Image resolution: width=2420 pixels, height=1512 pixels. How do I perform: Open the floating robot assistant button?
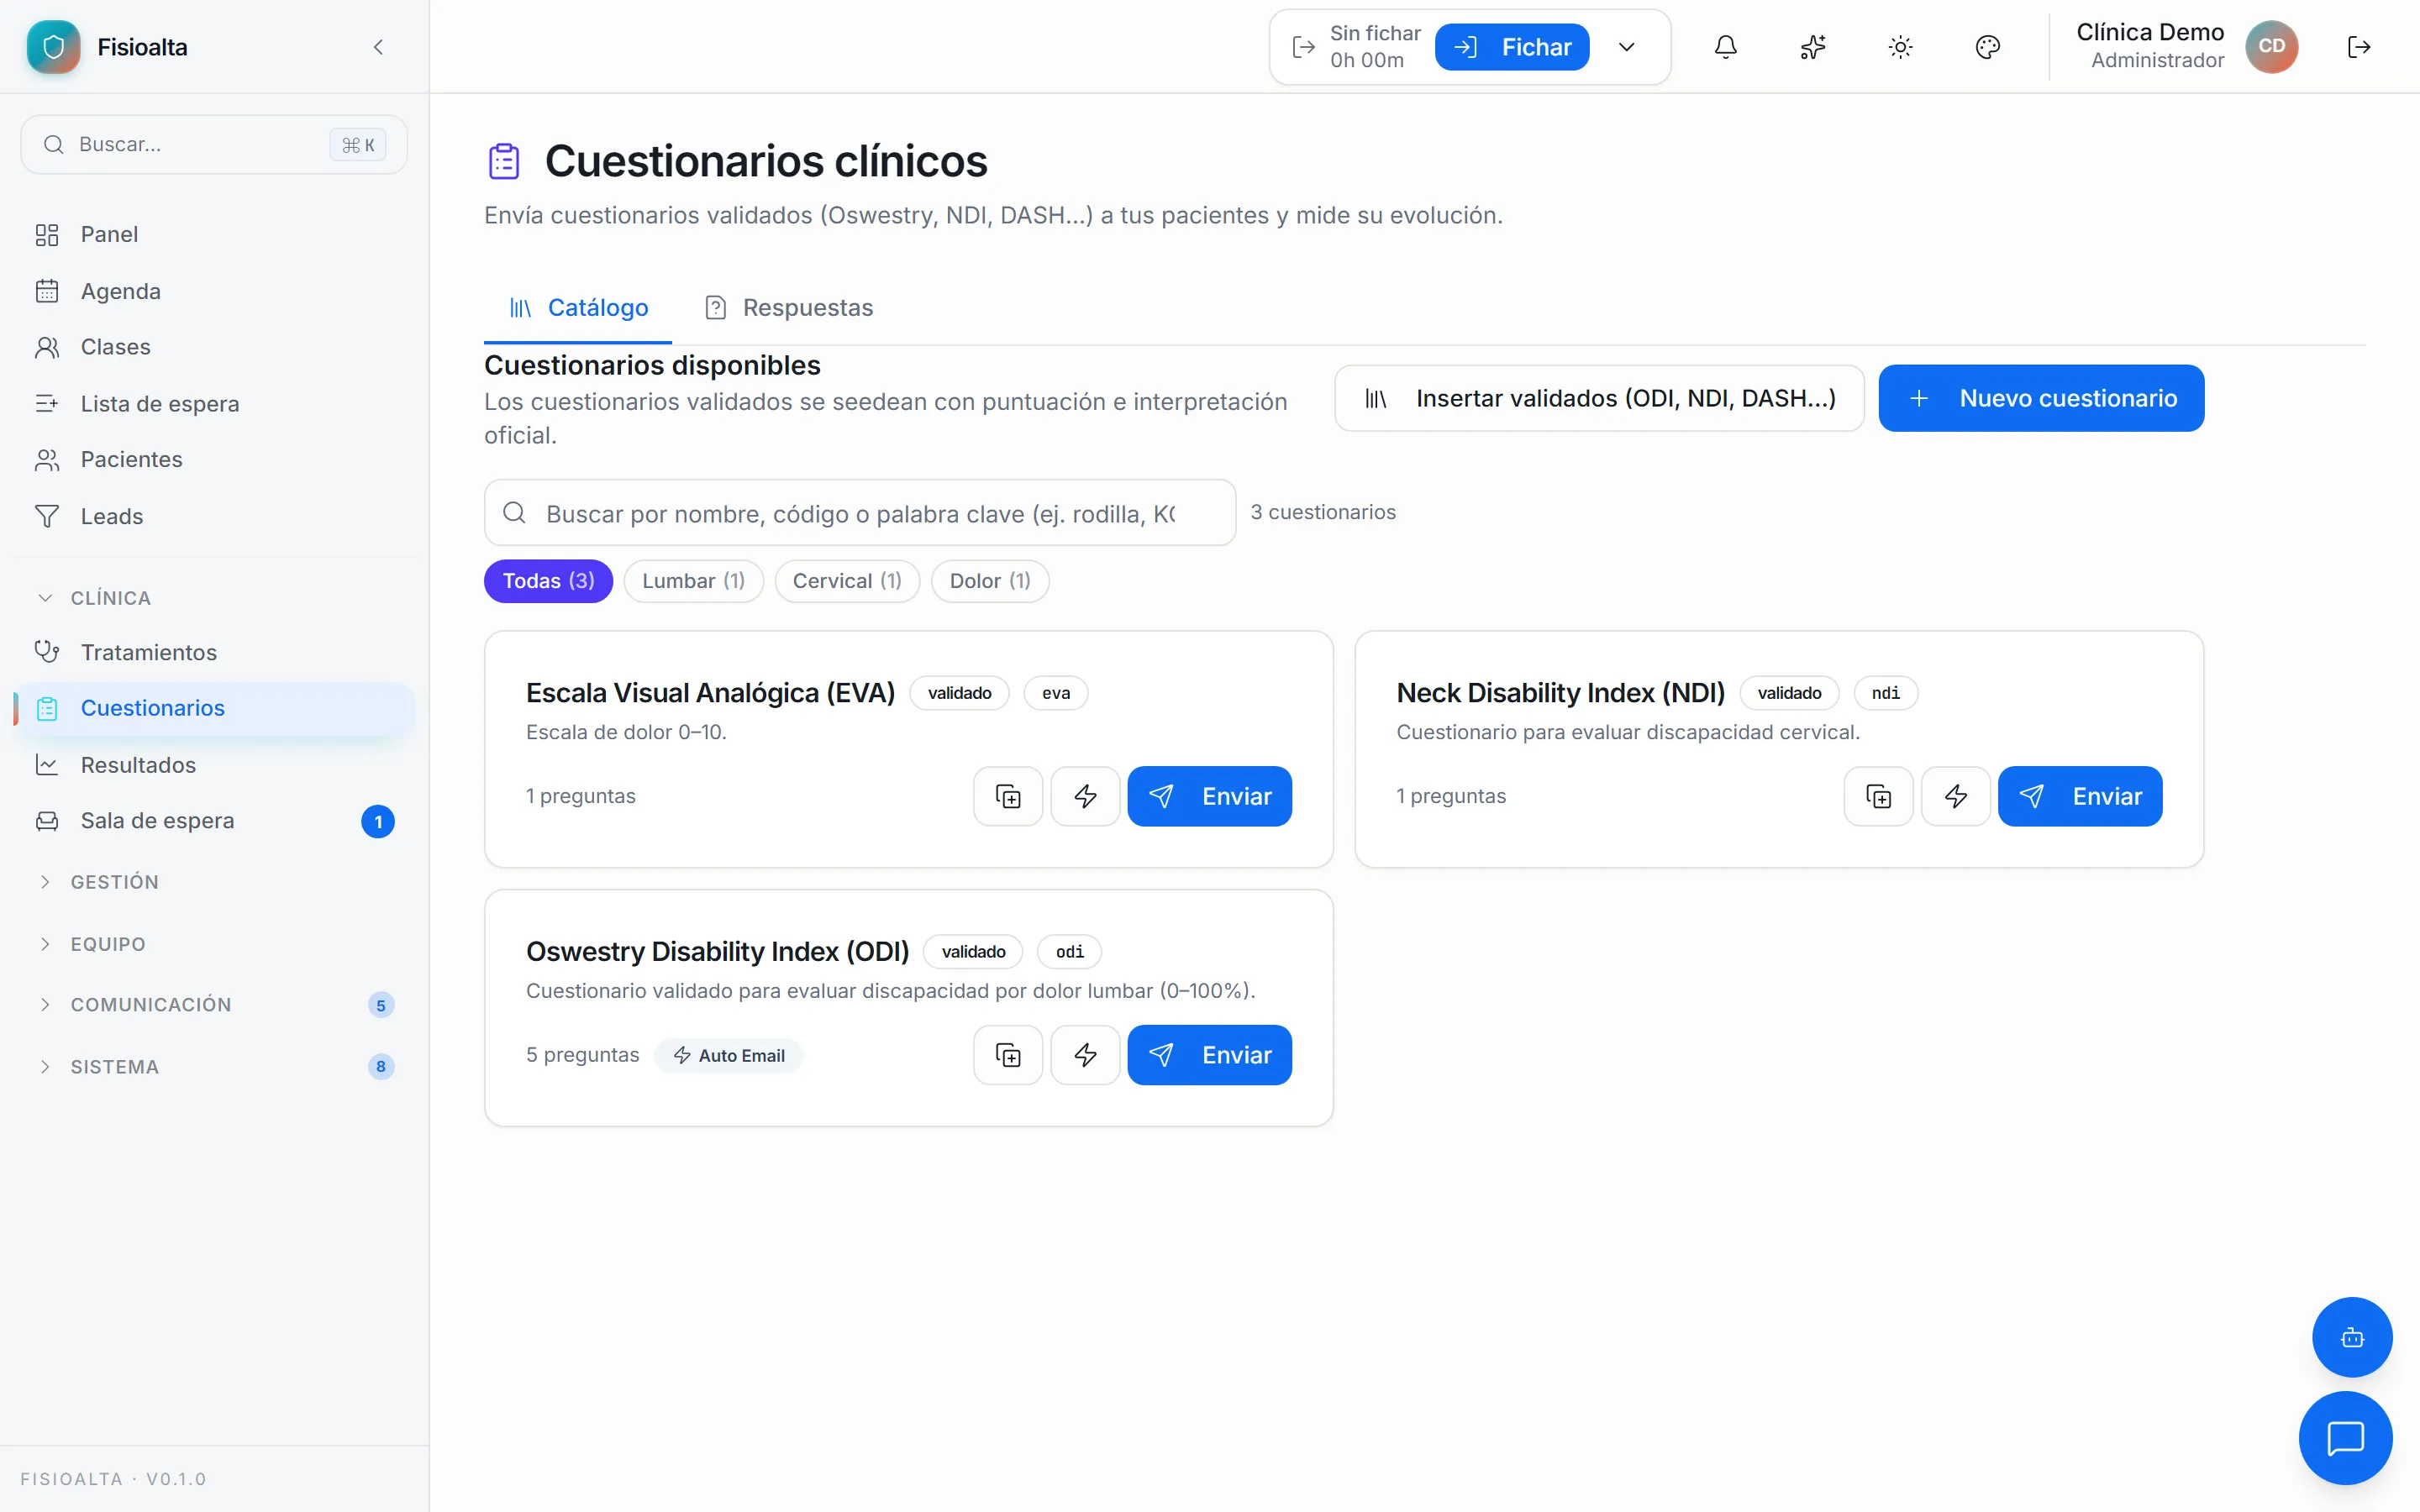(2352, 1338)
